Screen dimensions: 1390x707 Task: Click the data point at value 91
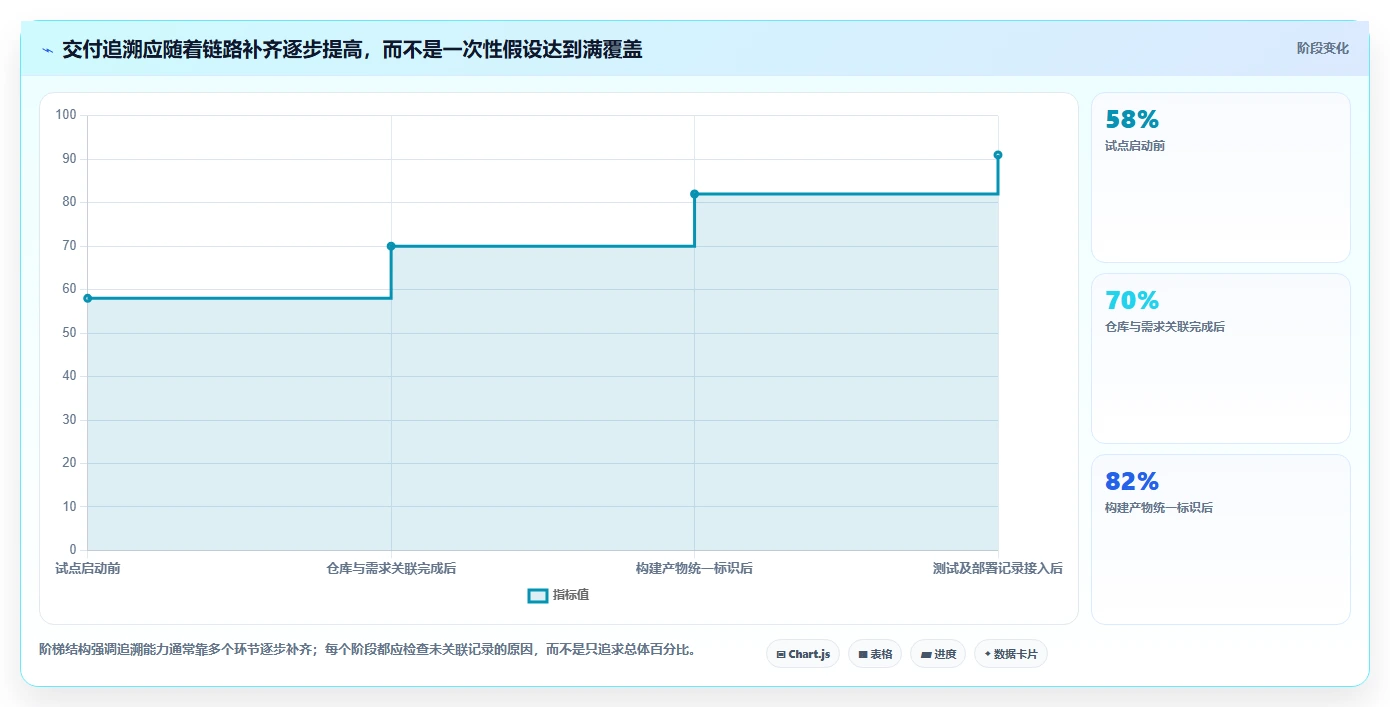998,155
